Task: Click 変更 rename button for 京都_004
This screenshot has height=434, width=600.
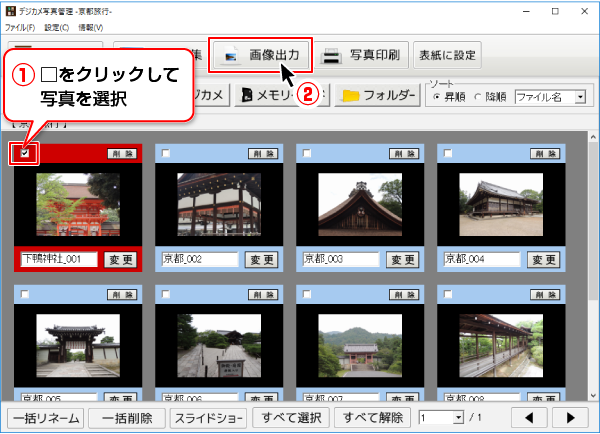Action: pos(543,260)
